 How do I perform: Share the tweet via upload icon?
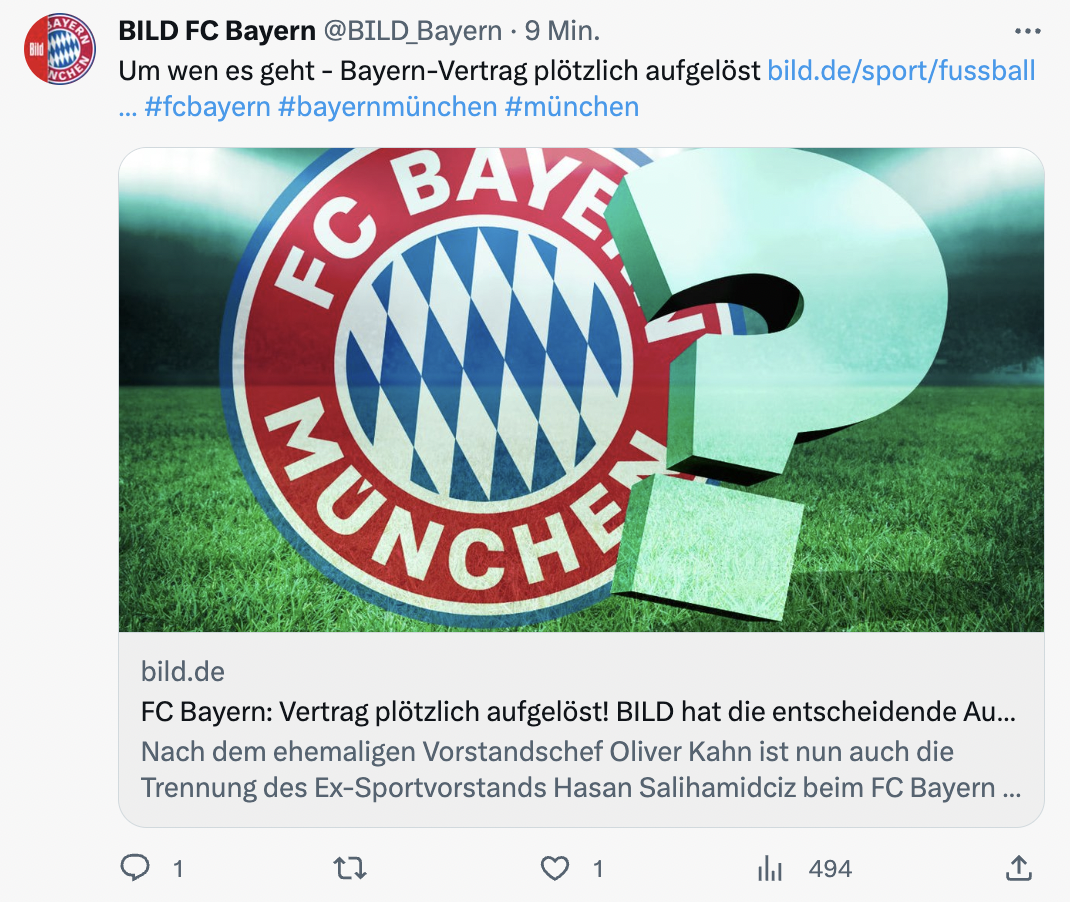coord(1019,868)
